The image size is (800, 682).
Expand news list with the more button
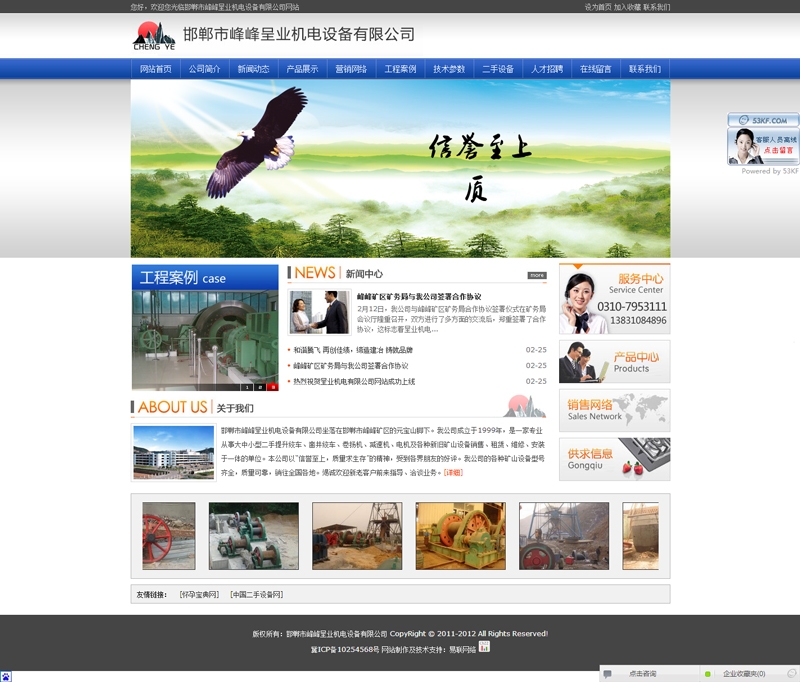[537, 275]
